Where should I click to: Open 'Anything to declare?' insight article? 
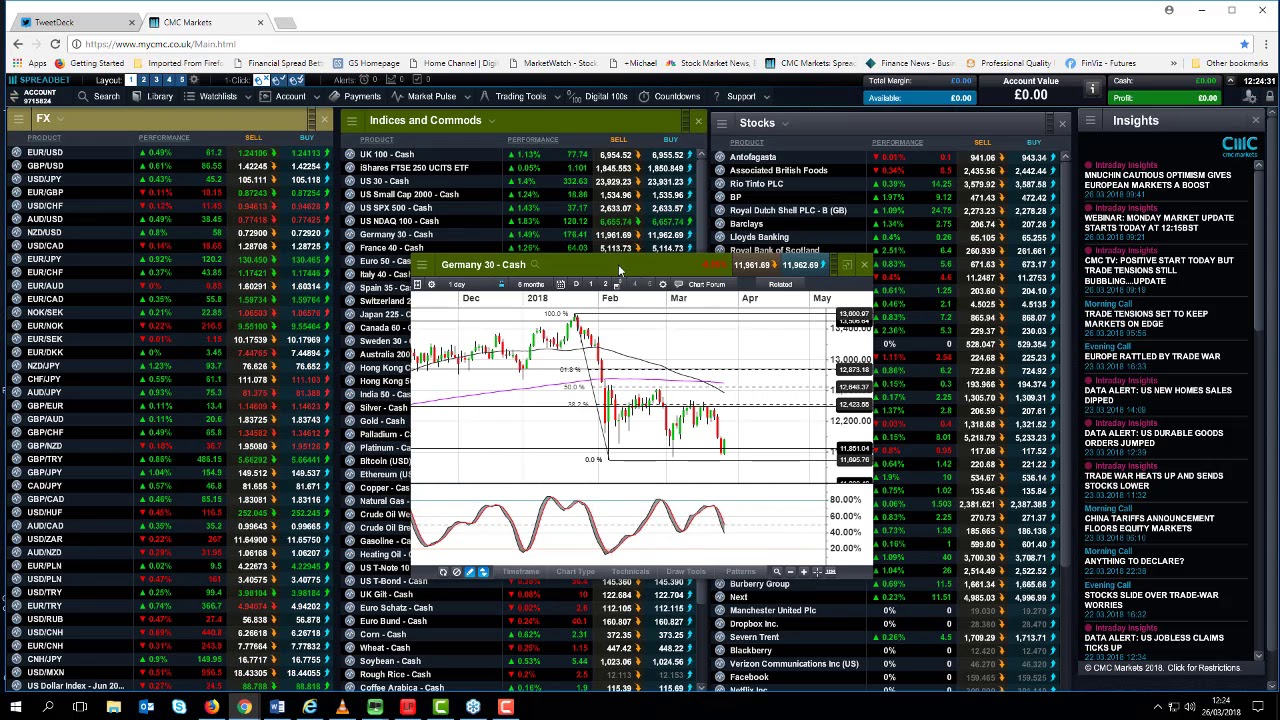1134,561
